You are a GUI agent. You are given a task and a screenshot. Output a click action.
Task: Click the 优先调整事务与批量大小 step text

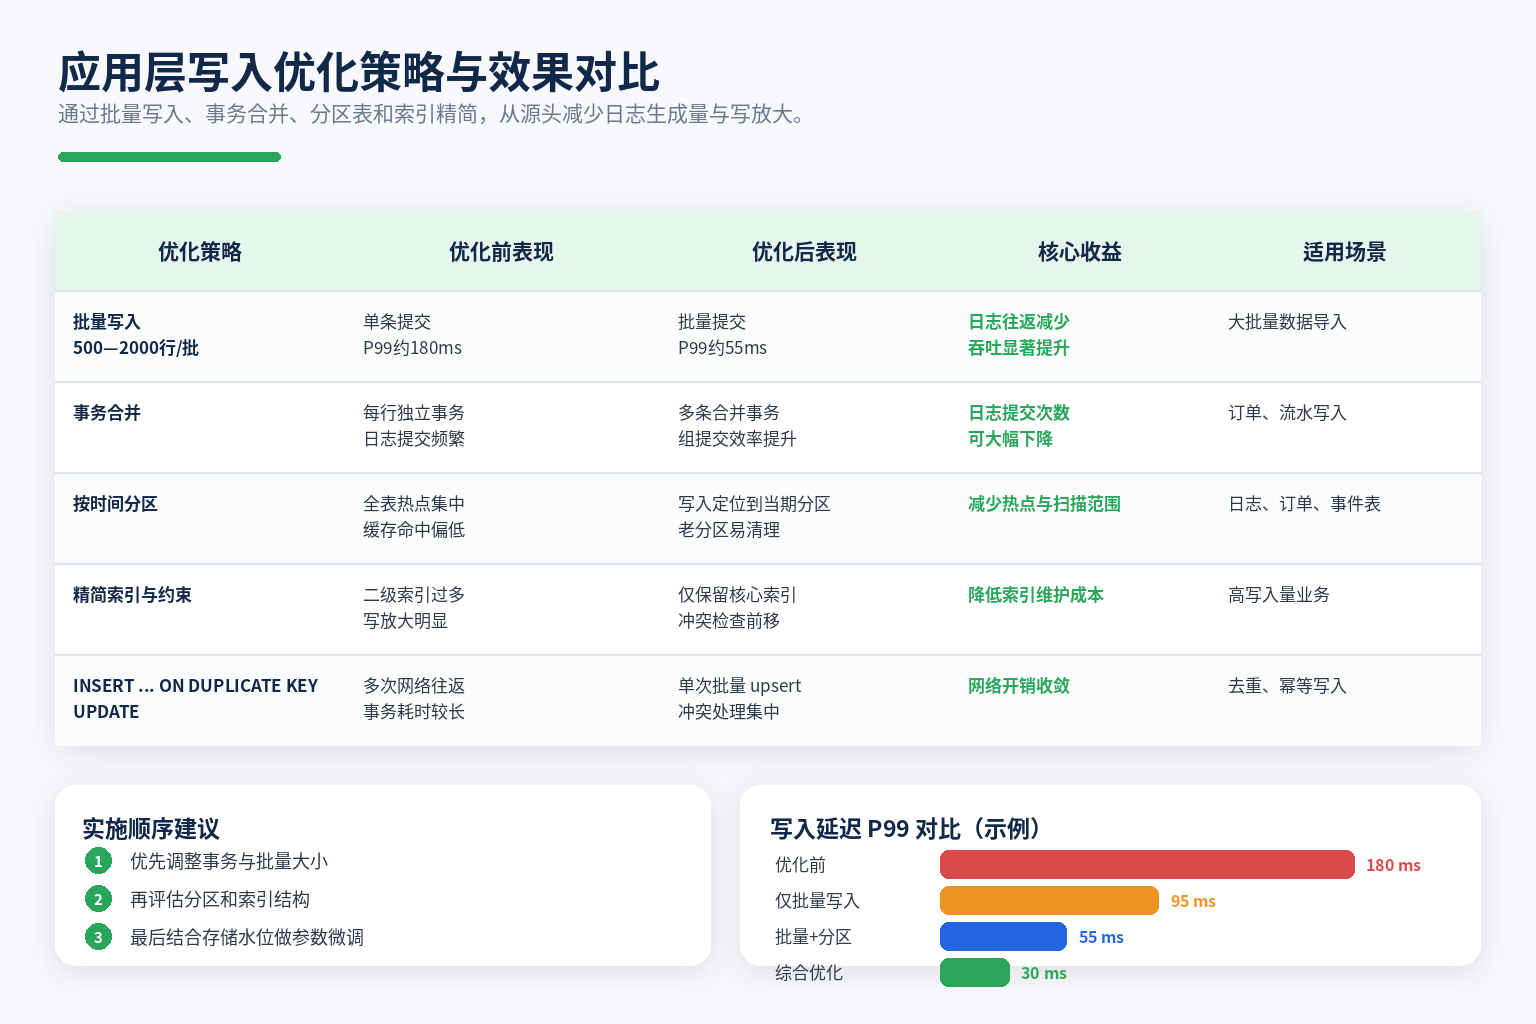(229, 861)
